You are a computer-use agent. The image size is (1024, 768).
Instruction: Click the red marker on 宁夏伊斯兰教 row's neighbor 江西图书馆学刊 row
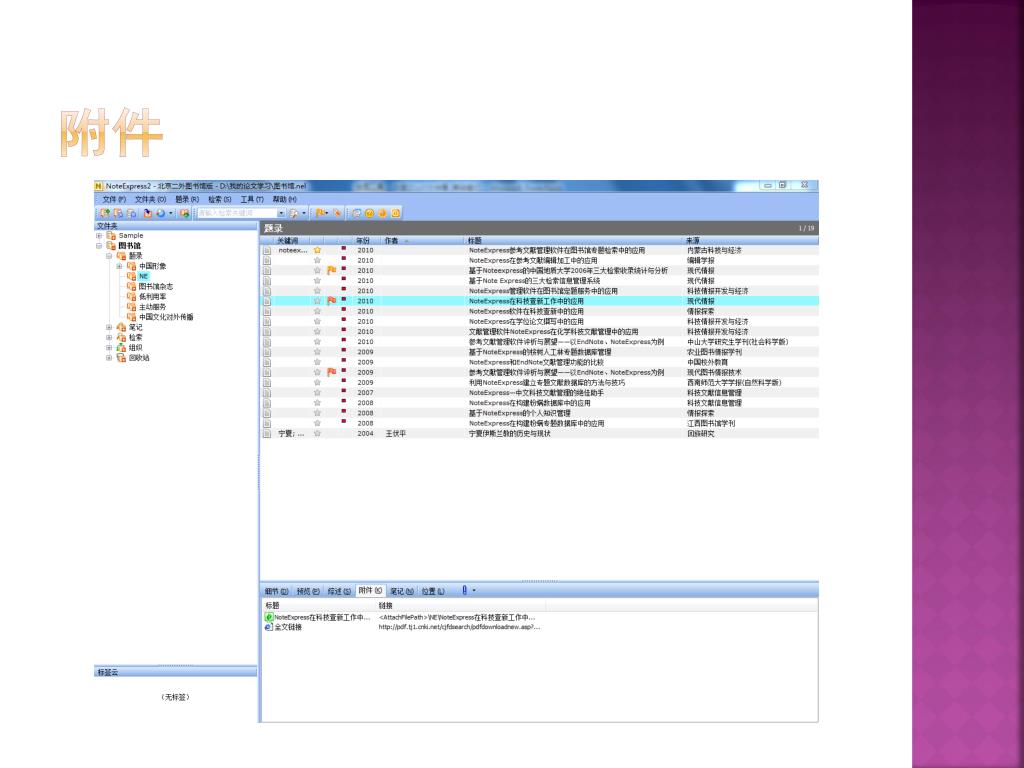pyautogui.click(x=344, y=423)
